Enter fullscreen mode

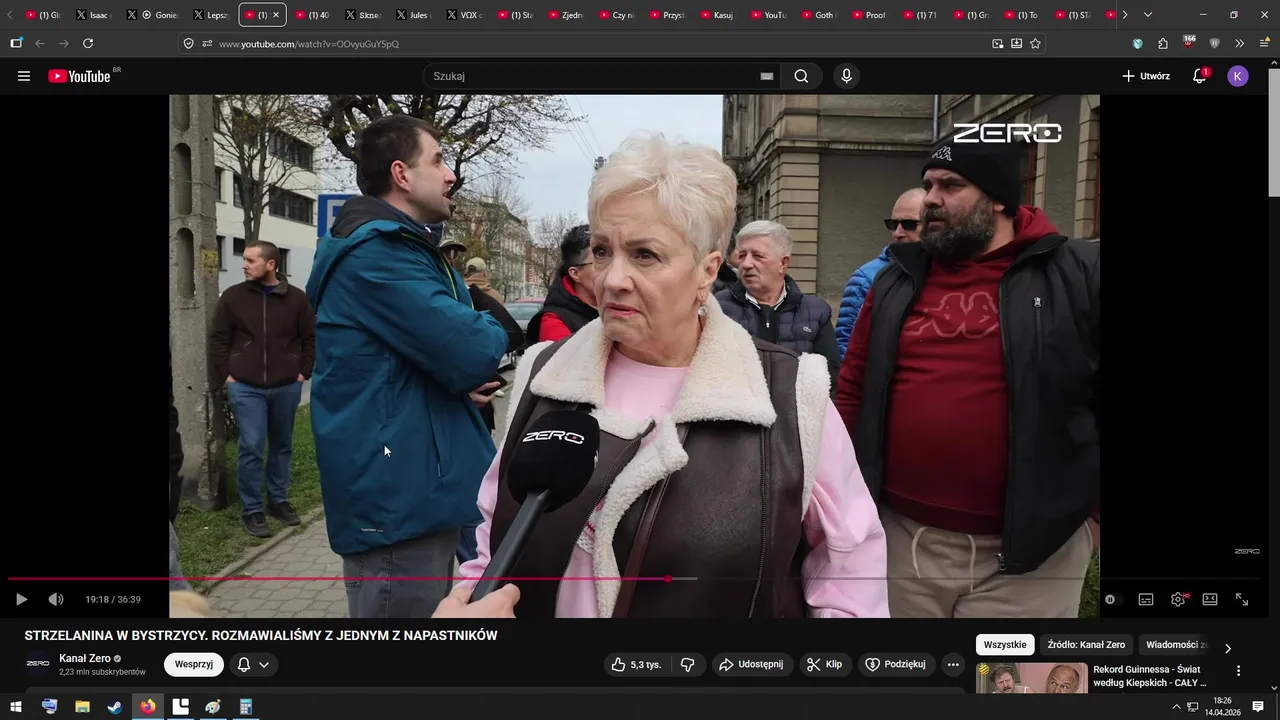point(1242,599)
